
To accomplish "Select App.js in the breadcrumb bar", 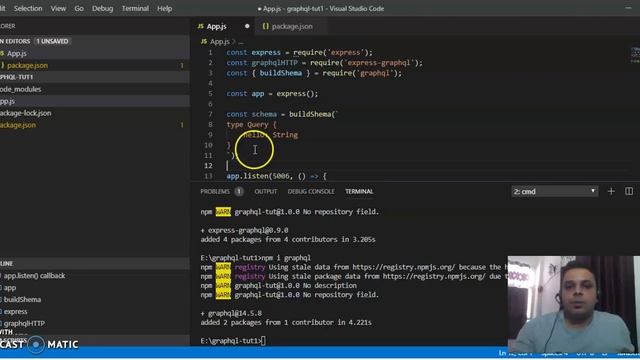I will (220, 42).
